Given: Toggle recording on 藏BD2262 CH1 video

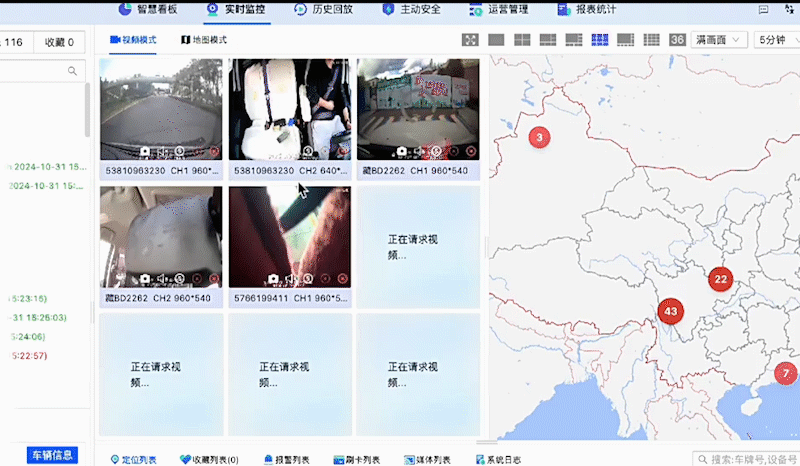Looking at the screenshot, I should point(454,152).
